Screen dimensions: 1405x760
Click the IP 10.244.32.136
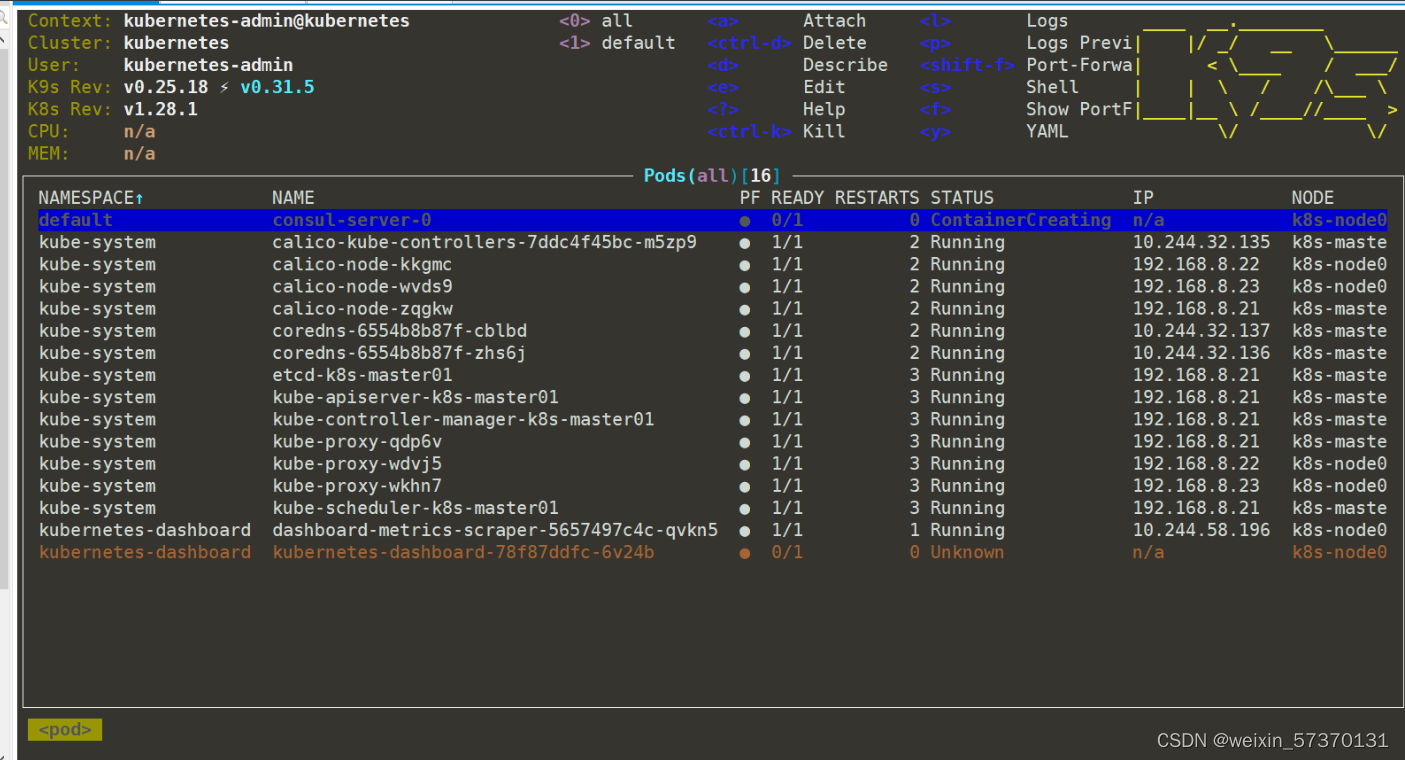[1201, 353]
